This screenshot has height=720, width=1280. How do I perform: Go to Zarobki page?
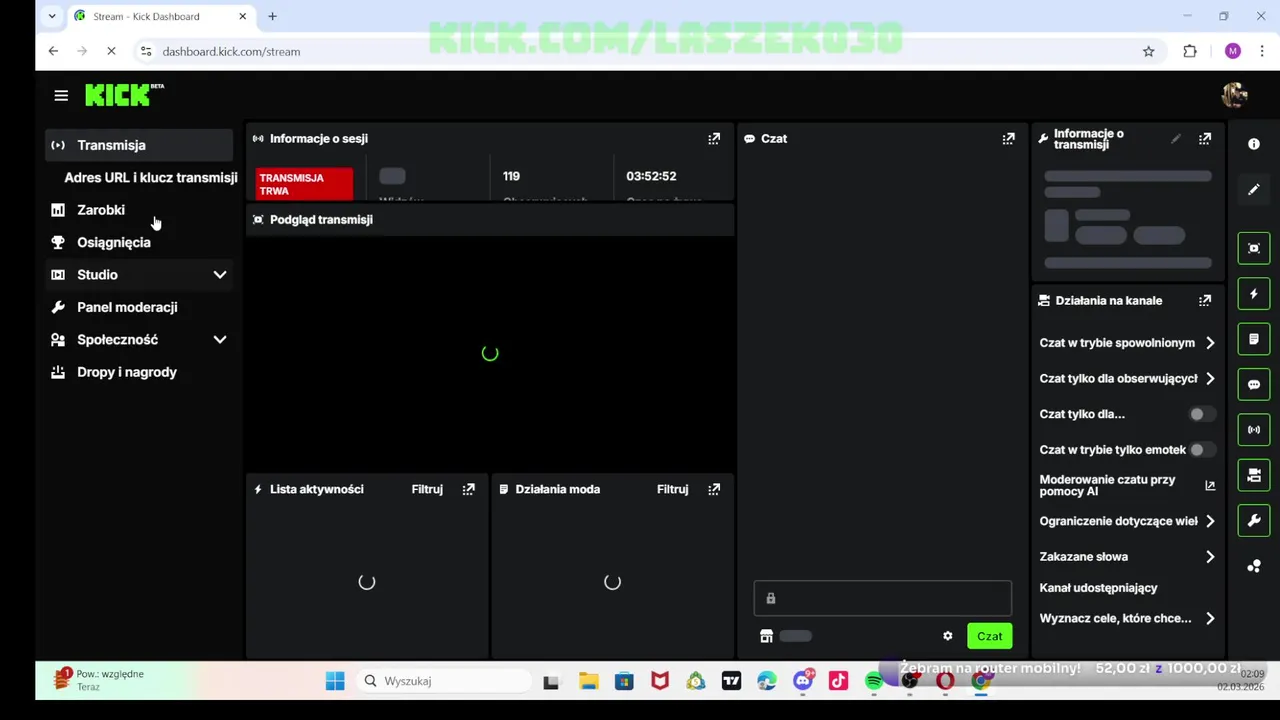100,210
